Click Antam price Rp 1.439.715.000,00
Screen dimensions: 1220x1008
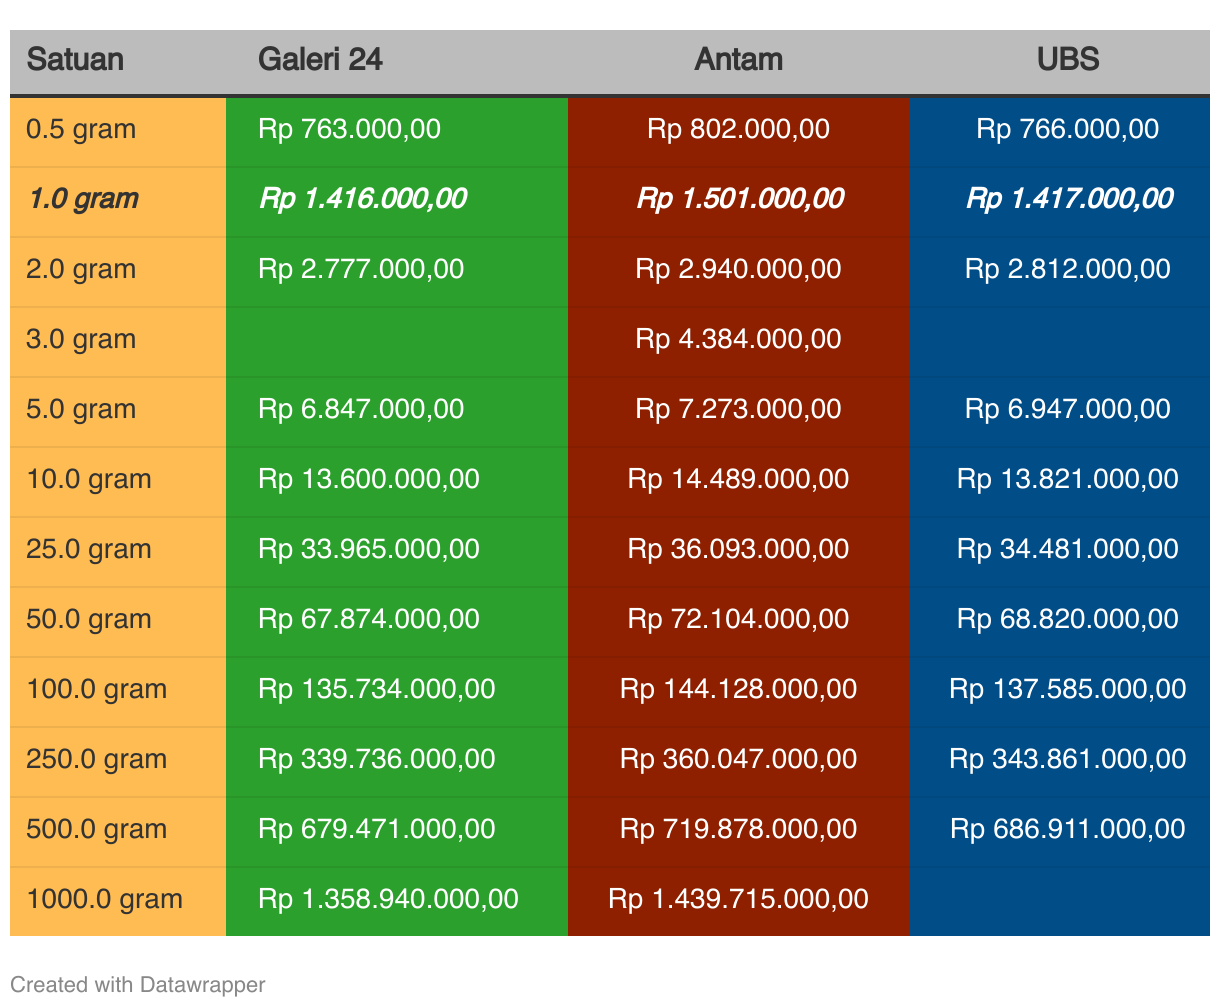[x=738, y=899]
